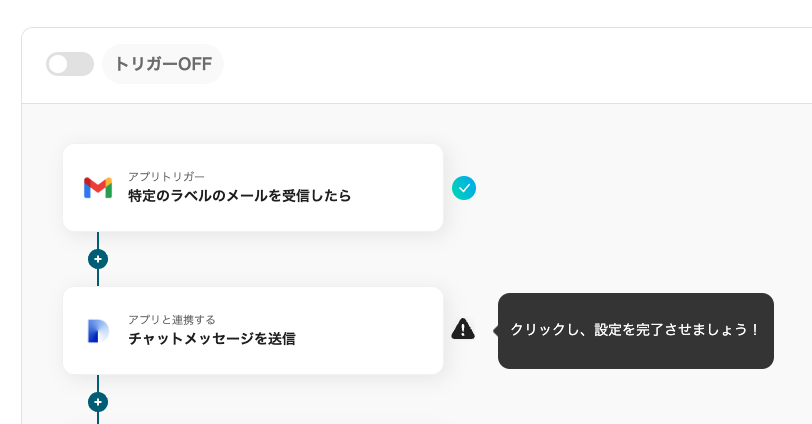This screenshot has height=424, width=812.
Task: Click the teal completed checkmark icon
Action: tap(464, 187)
